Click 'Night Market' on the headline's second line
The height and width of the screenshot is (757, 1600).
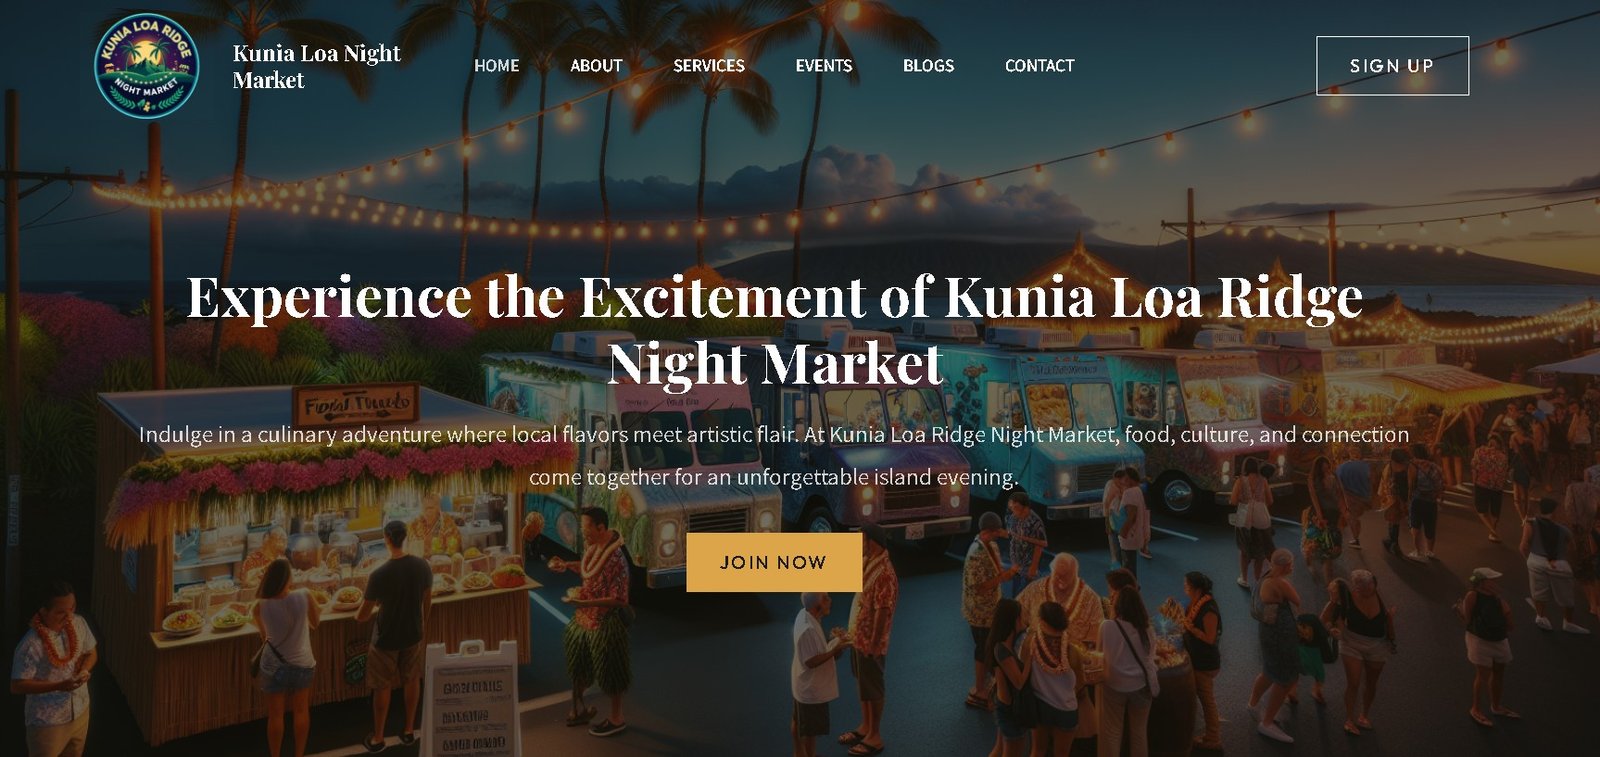(x=775, y=363)
